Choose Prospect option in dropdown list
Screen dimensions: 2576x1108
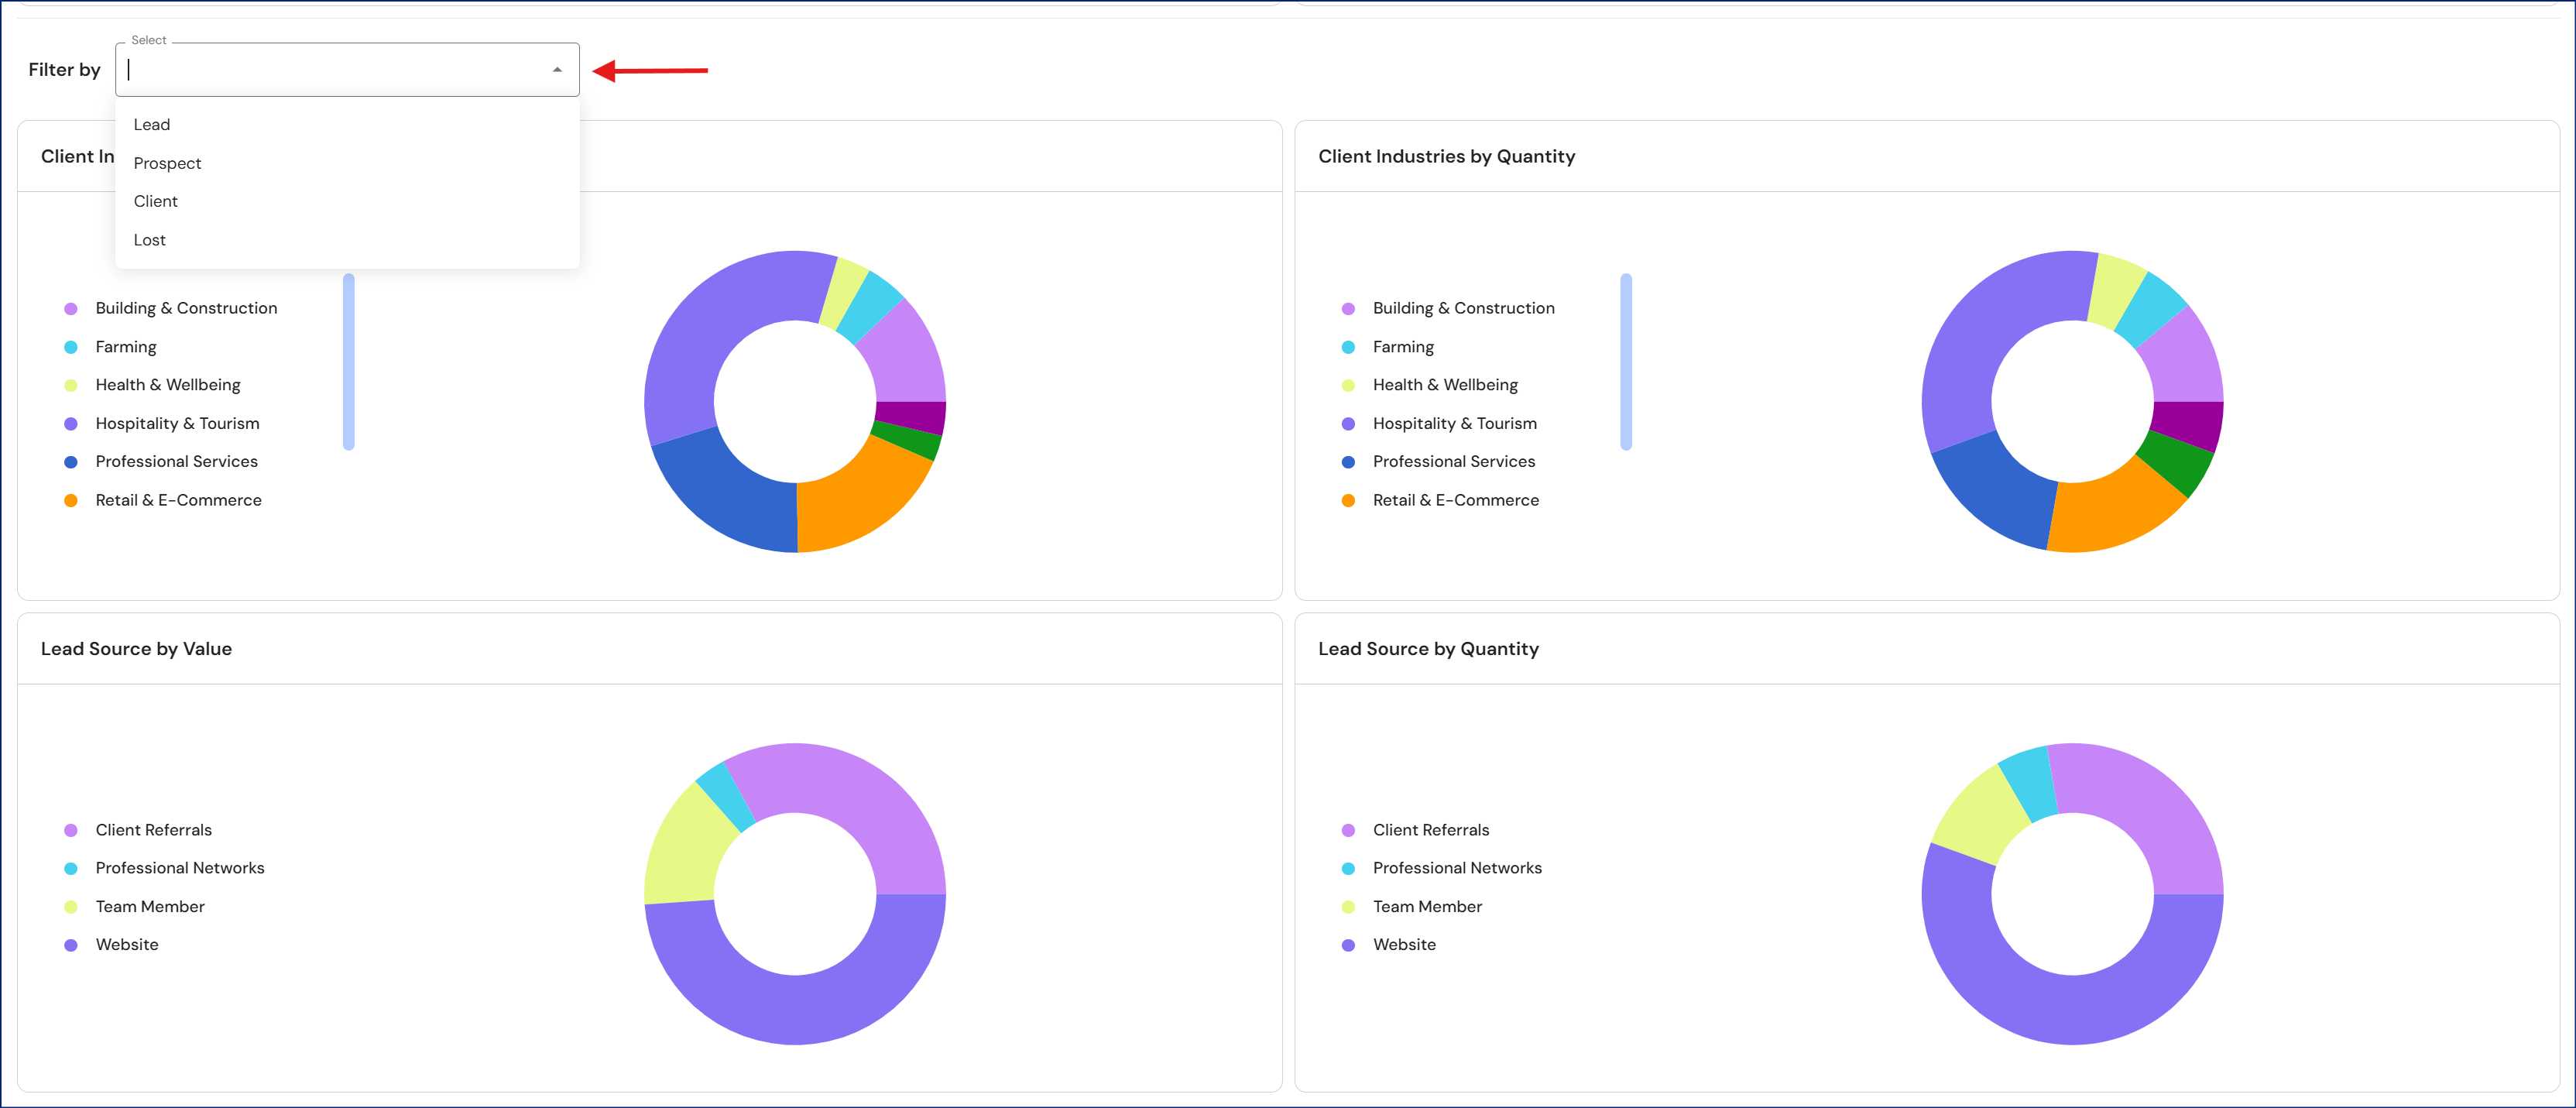click(167, 163)
